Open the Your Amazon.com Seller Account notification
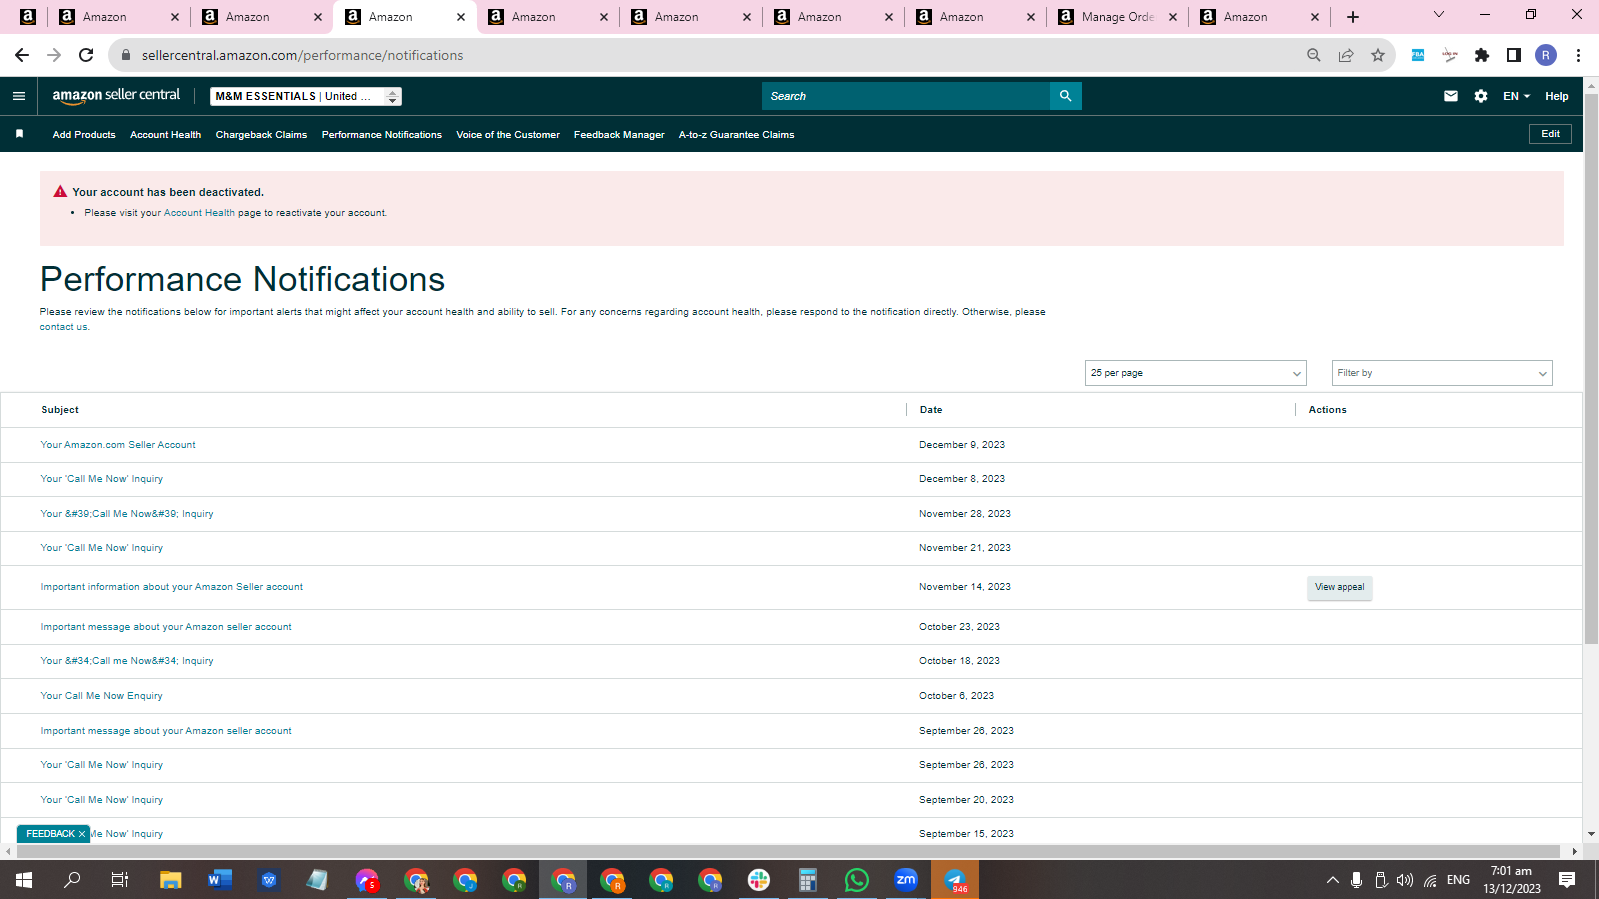Image resolution: width=1599 pixels, height=899 pixels. pyautogui.click(x=118, y=445)
